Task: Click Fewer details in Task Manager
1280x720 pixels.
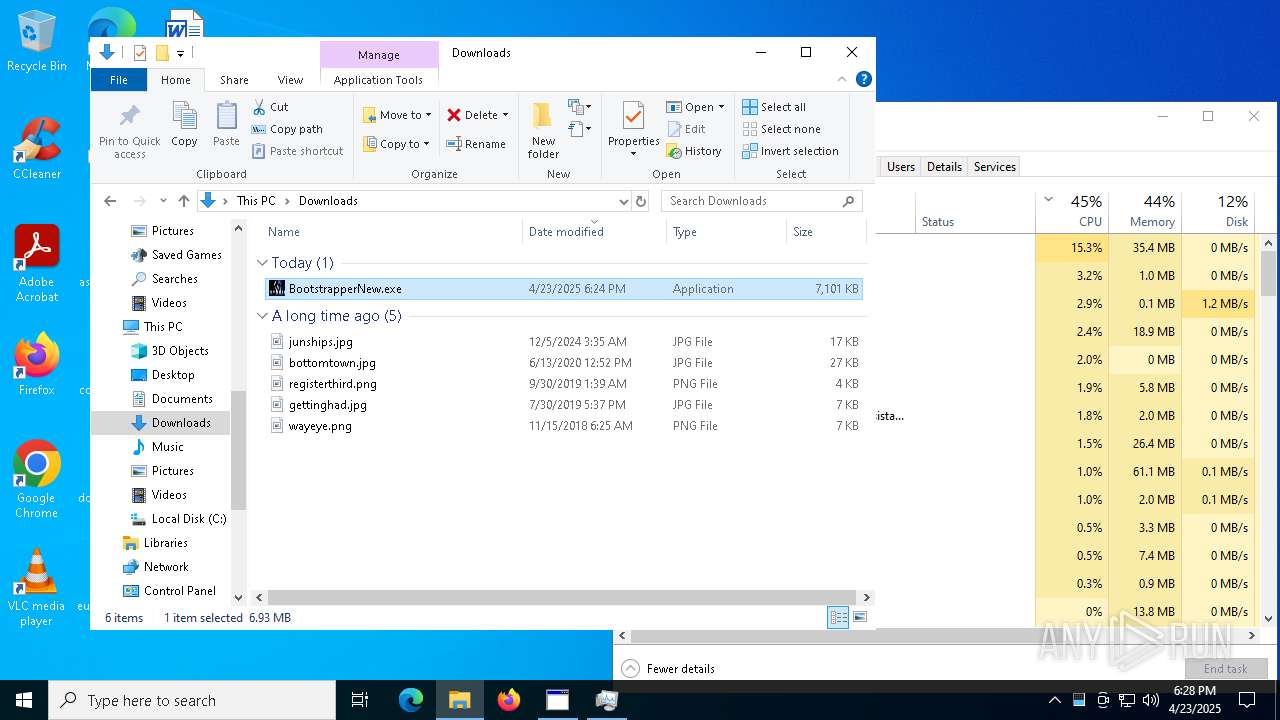Action: click(668, 669)
